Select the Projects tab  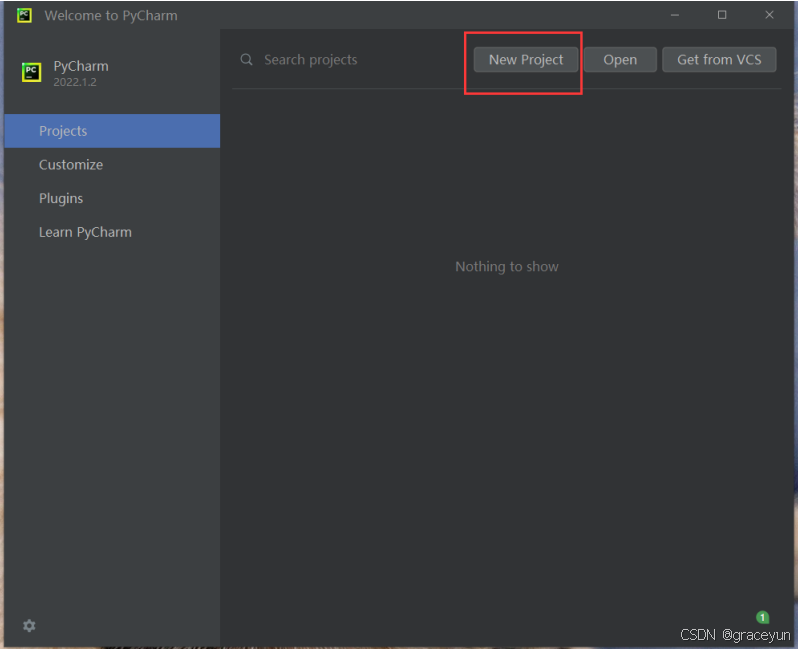click(x=112, y=131)
